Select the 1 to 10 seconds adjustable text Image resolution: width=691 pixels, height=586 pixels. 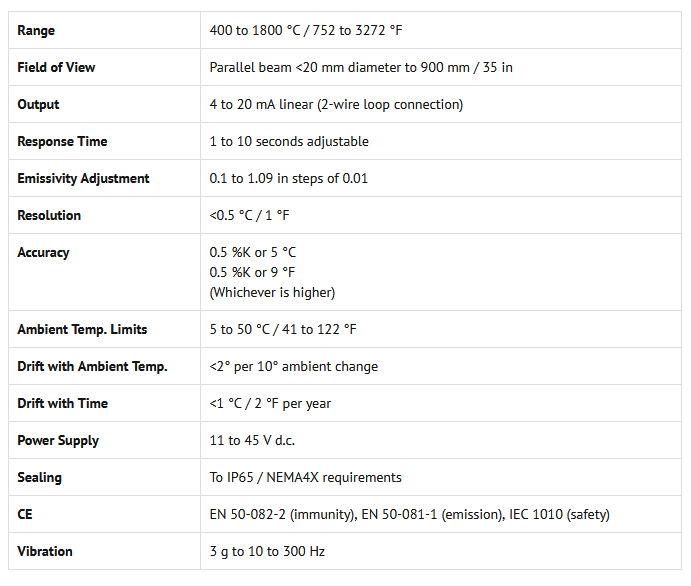pos(289,141)
